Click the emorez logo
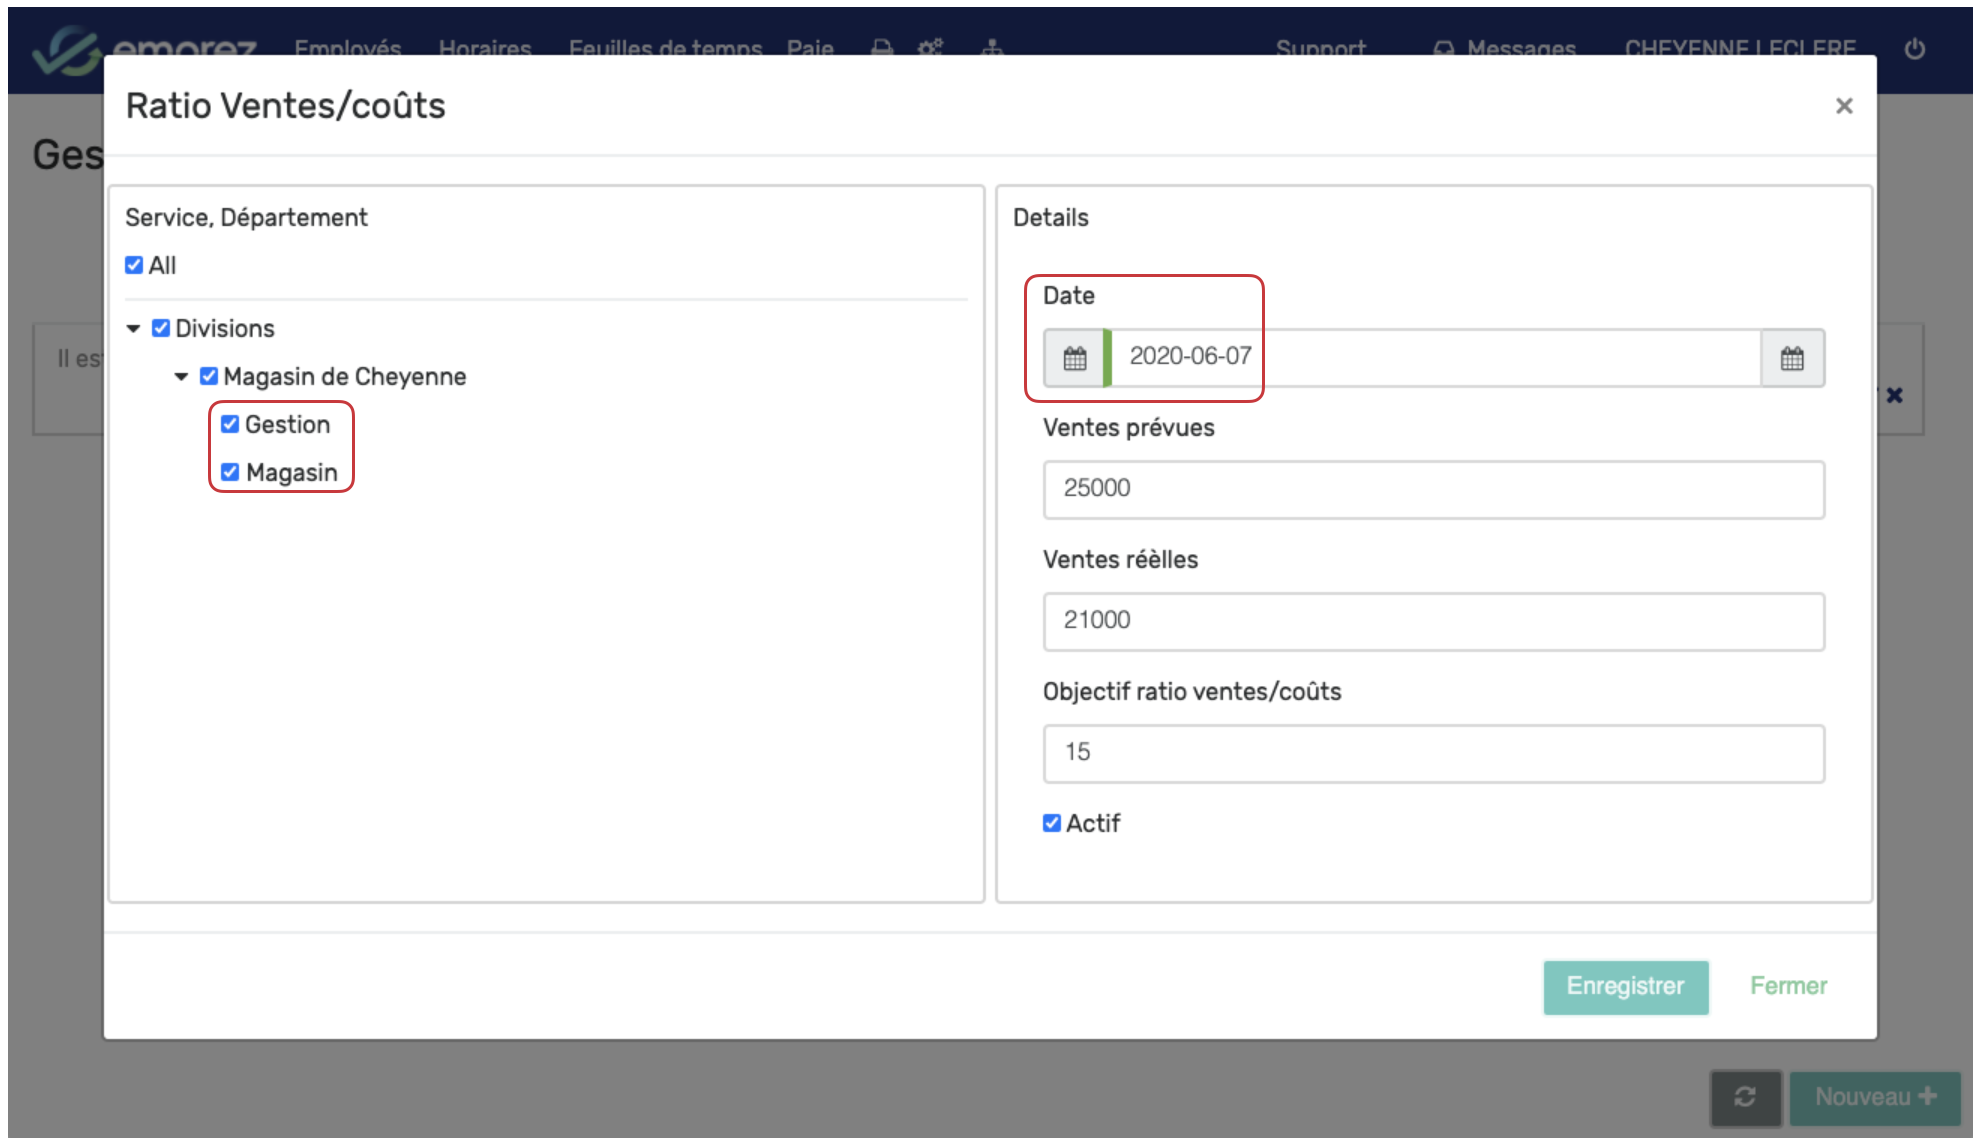Viewport: 1980px width, 1148px height. pos(66,48)
